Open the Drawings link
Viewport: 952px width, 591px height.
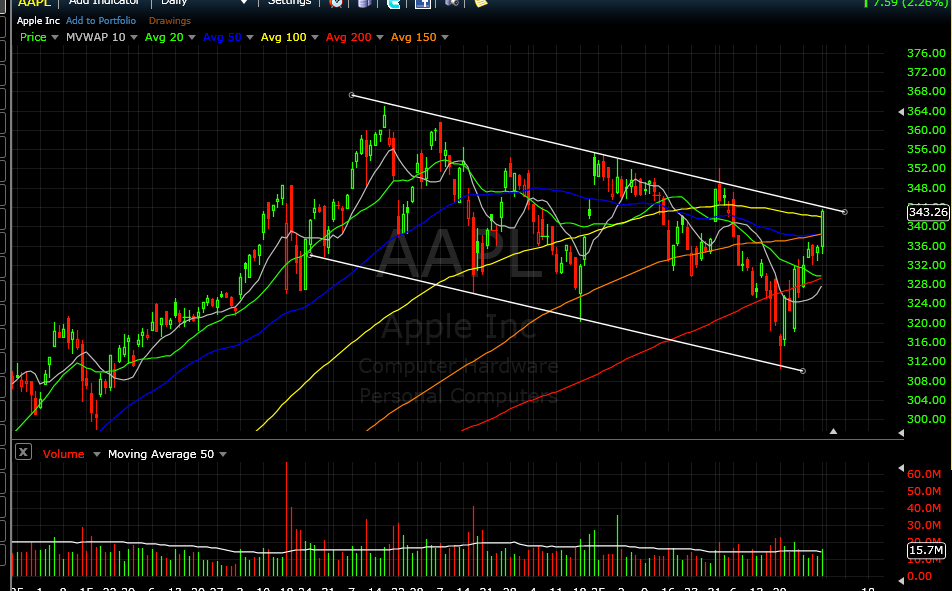coord(169,21)
